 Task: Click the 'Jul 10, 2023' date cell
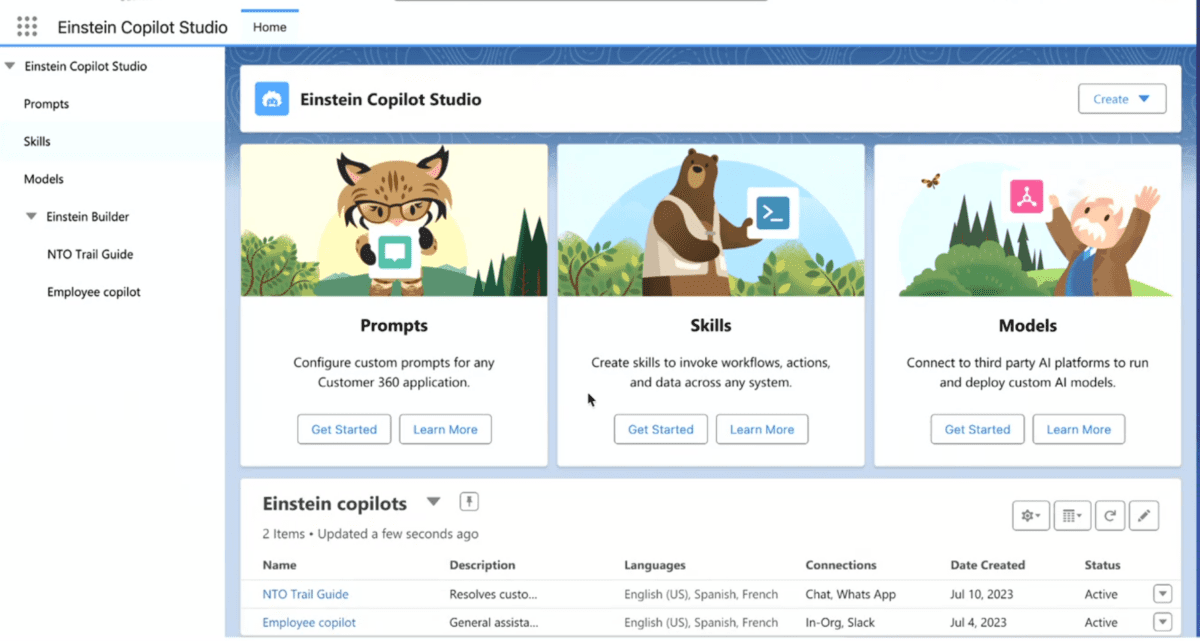click(x=984, y=594)
